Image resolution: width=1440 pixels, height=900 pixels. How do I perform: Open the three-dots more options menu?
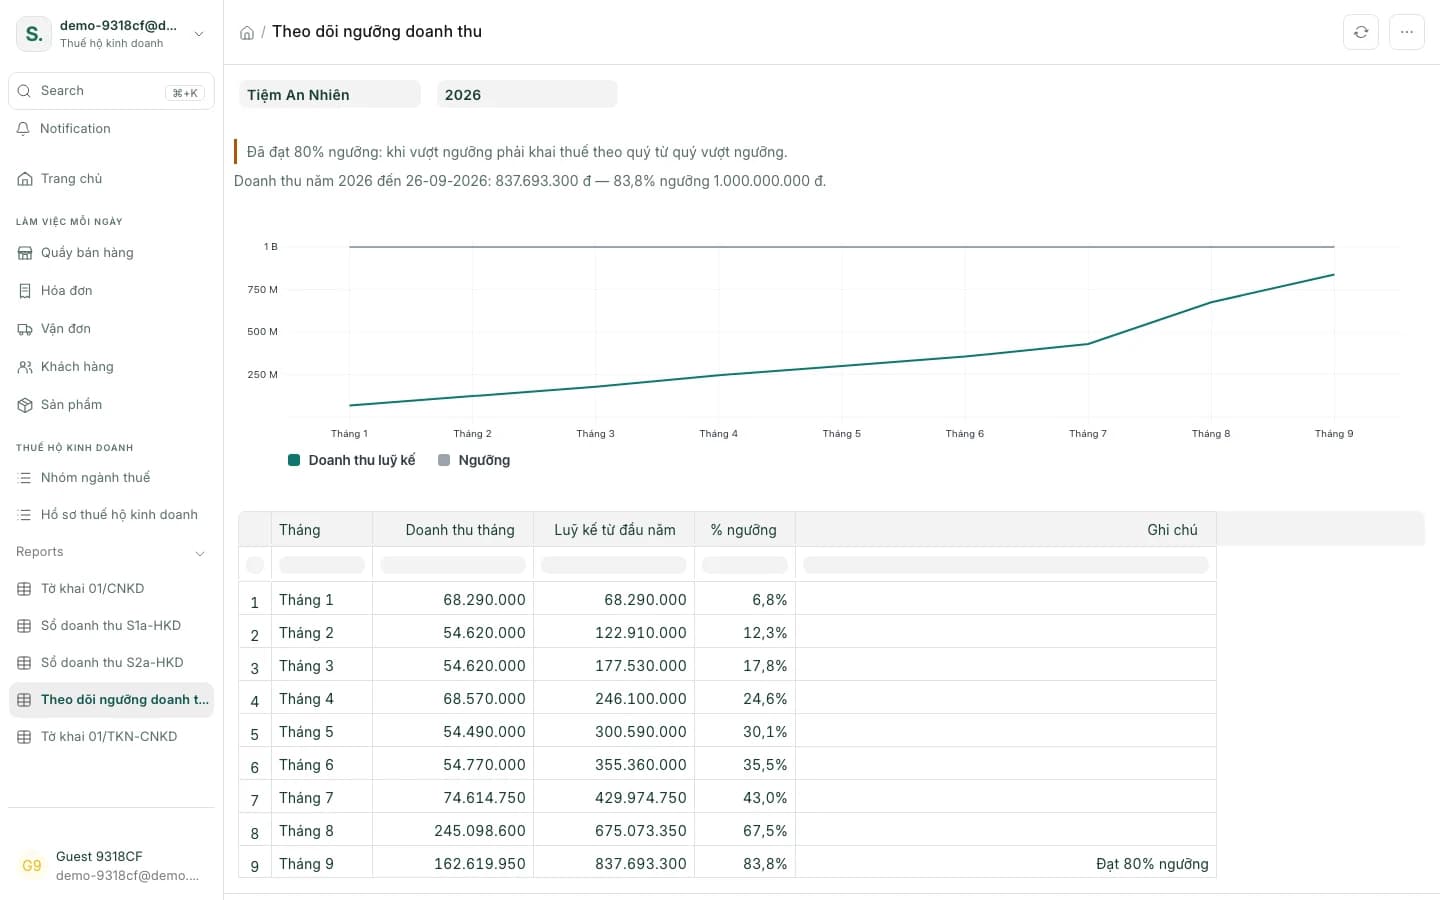1407,32
